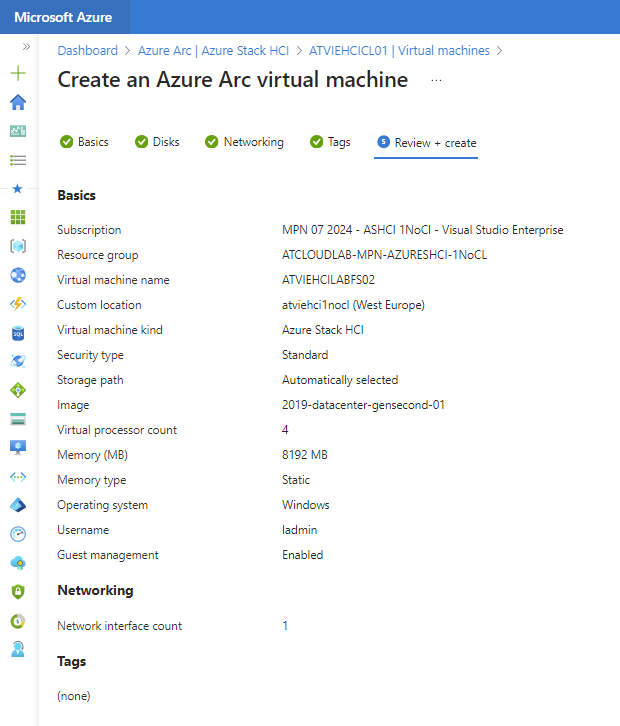620x726 pixels.
Task: Click the Virtual machine kind Azure Stack HCI value
Action: [x=323, y=330]
